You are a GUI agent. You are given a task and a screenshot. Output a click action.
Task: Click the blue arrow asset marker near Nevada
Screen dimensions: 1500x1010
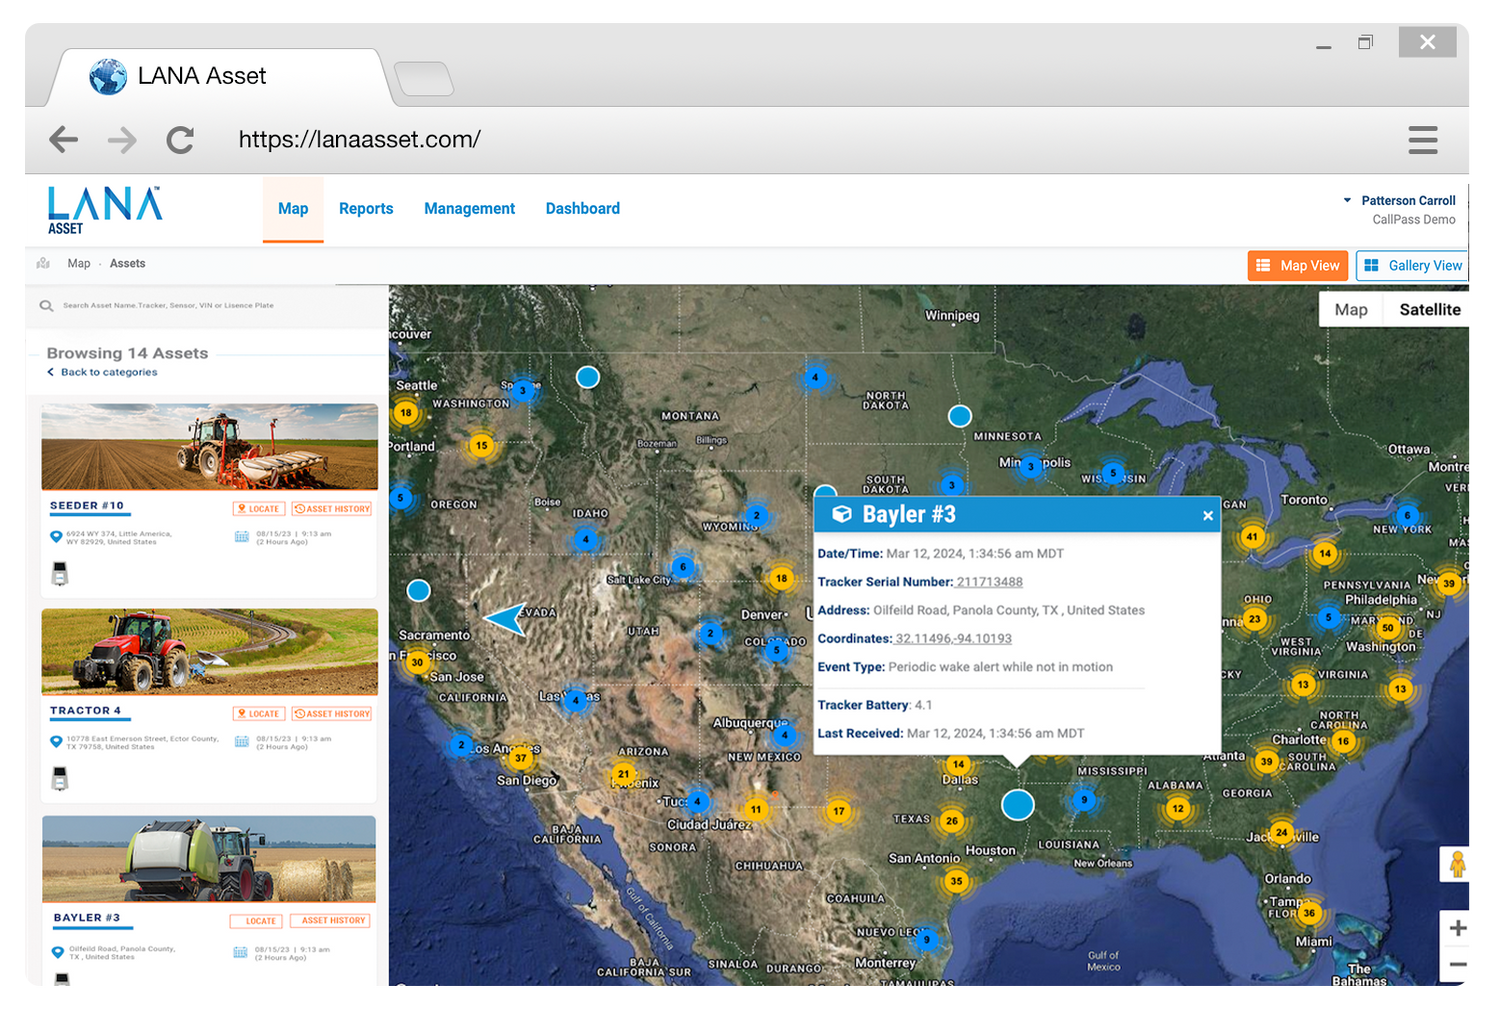(x=507, y=619)
